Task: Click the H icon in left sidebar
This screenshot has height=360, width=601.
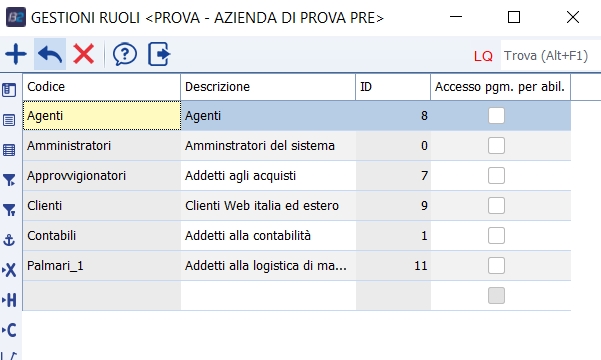Action: [9, 300]
